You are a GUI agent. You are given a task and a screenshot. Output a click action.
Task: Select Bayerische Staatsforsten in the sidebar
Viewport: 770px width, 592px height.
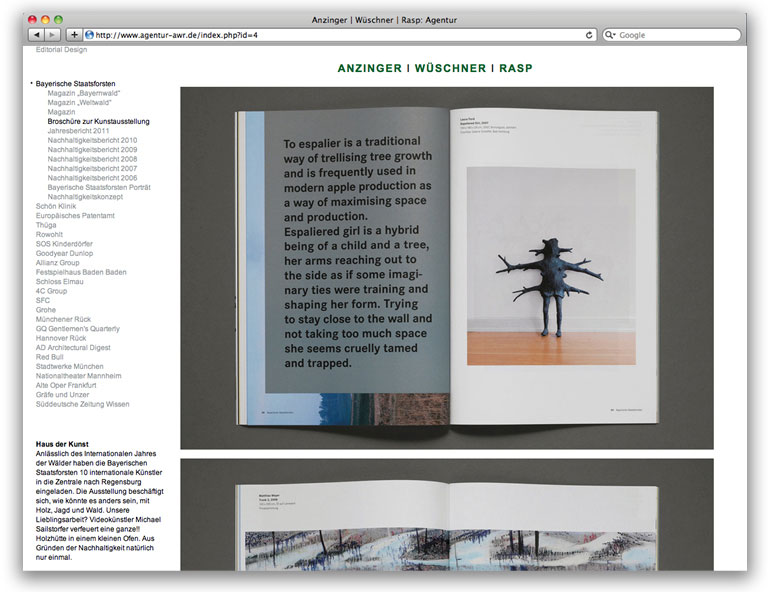[75, 84]
